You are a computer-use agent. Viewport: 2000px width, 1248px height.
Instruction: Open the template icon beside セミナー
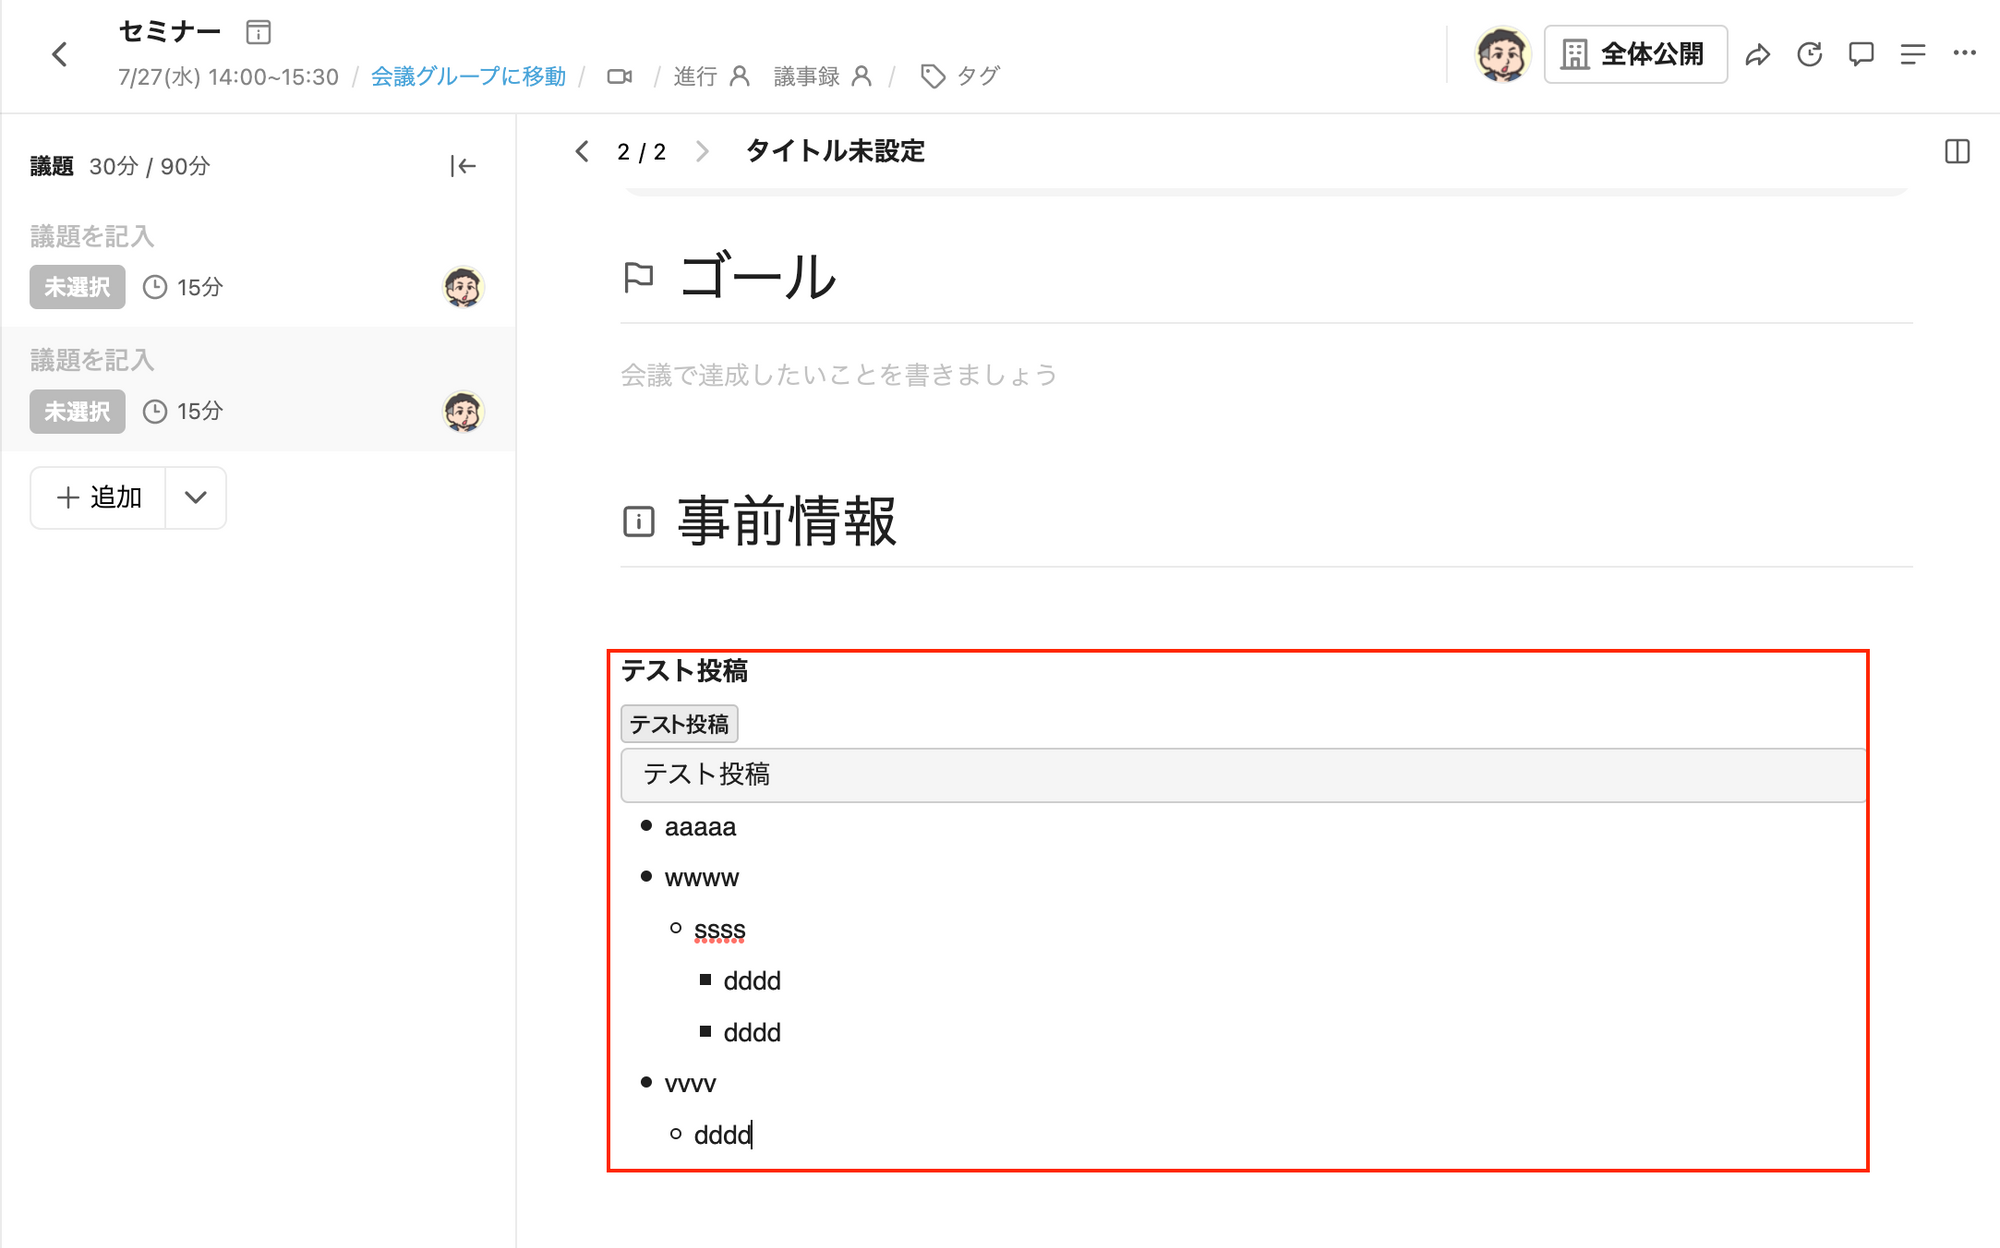coord(258,32)
